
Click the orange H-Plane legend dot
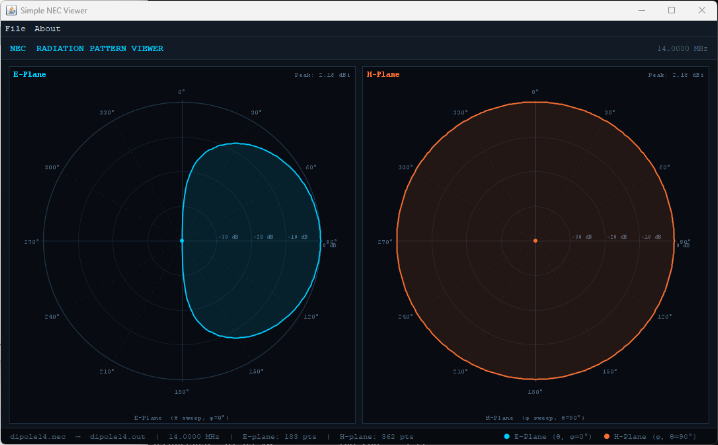606,436
